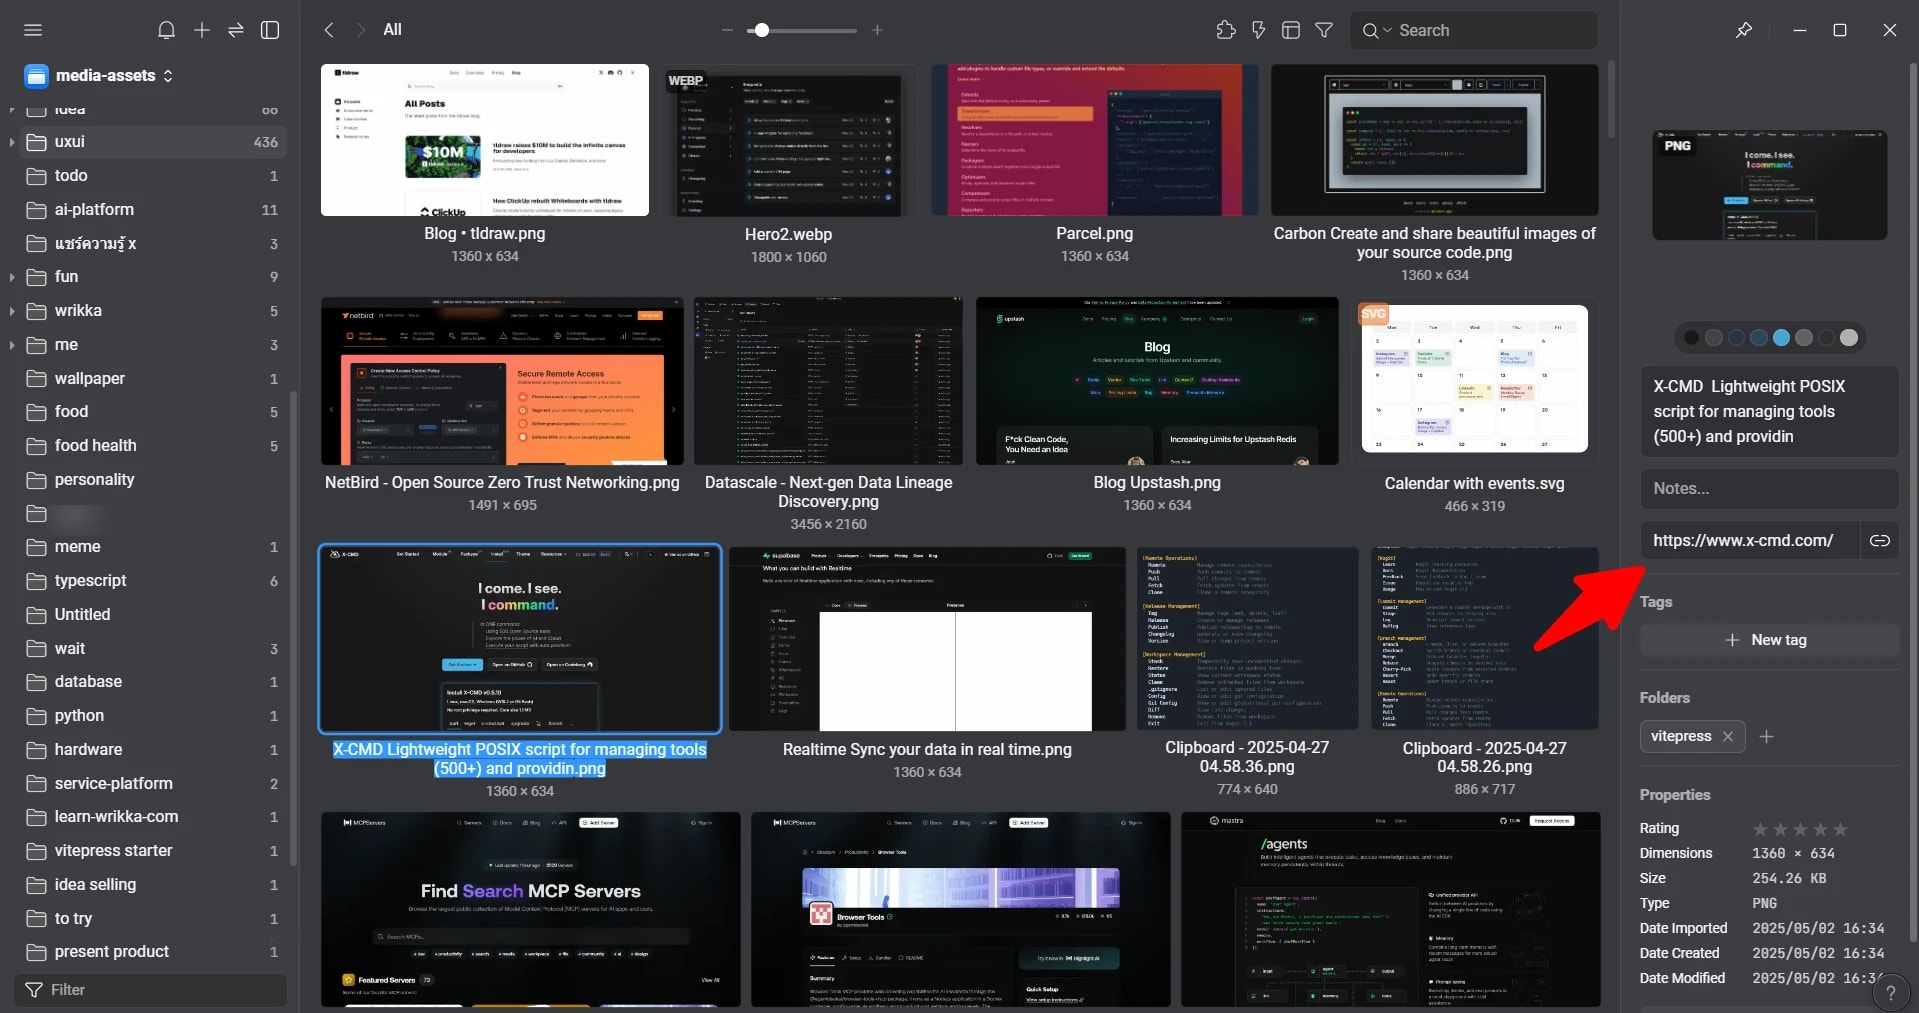Toggle the sidebar layout icon
The width and height of the screenshot is (1919, 1013).
click(x=270, y=30)
